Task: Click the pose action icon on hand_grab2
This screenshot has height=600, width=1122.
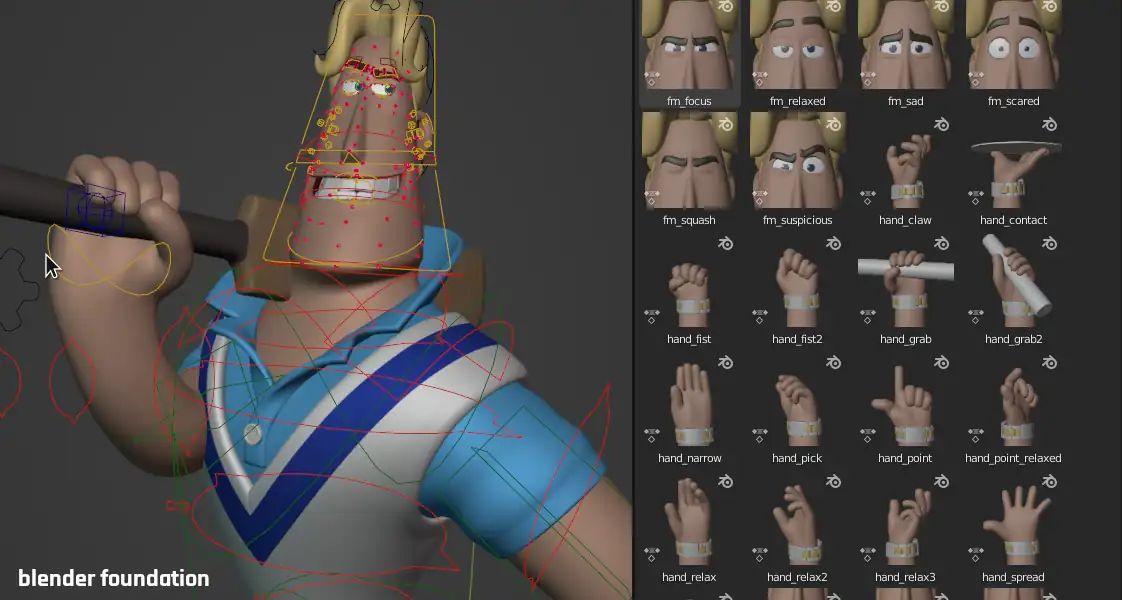Action: (975, 315)
